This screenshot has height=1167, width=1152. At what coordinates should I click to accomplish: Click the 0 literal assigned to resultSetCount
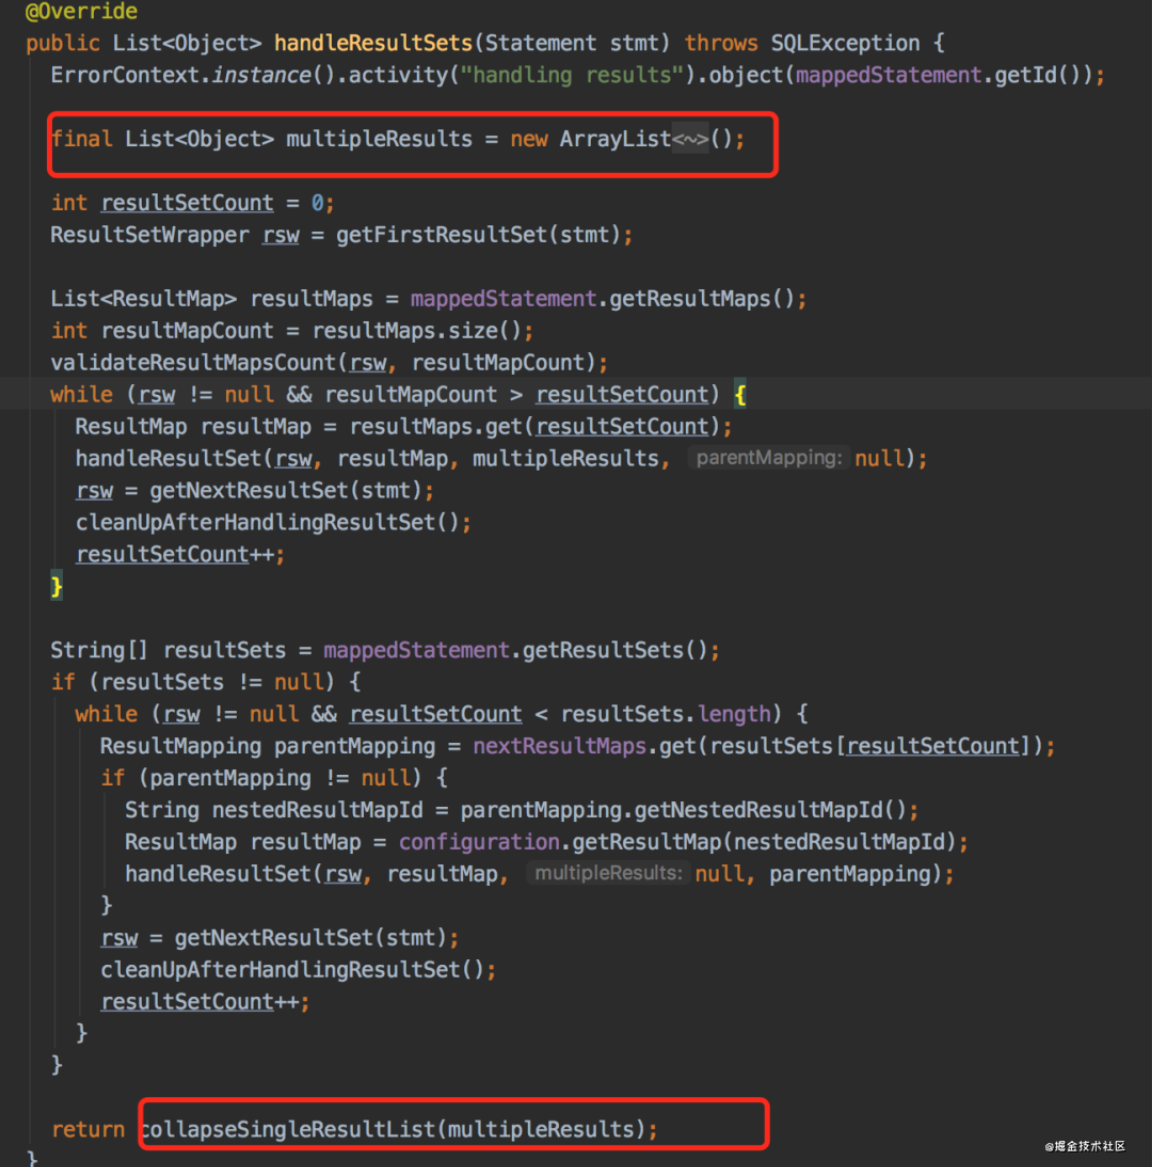click(x=317, y=203)
